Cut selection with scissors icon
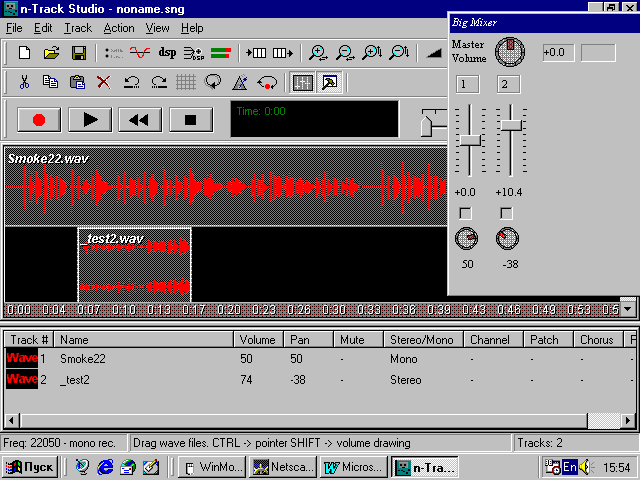This screenshot has width=640, height=480. point(24,82)
